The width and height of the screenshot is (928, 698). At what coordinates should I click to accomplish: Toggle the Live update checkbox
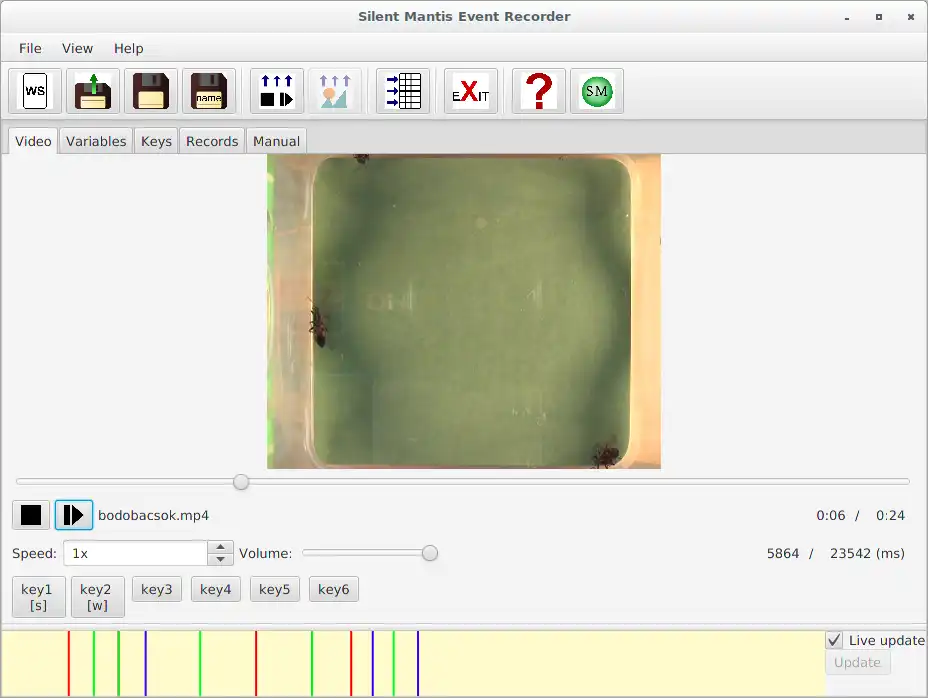click(x=834, y=640)
